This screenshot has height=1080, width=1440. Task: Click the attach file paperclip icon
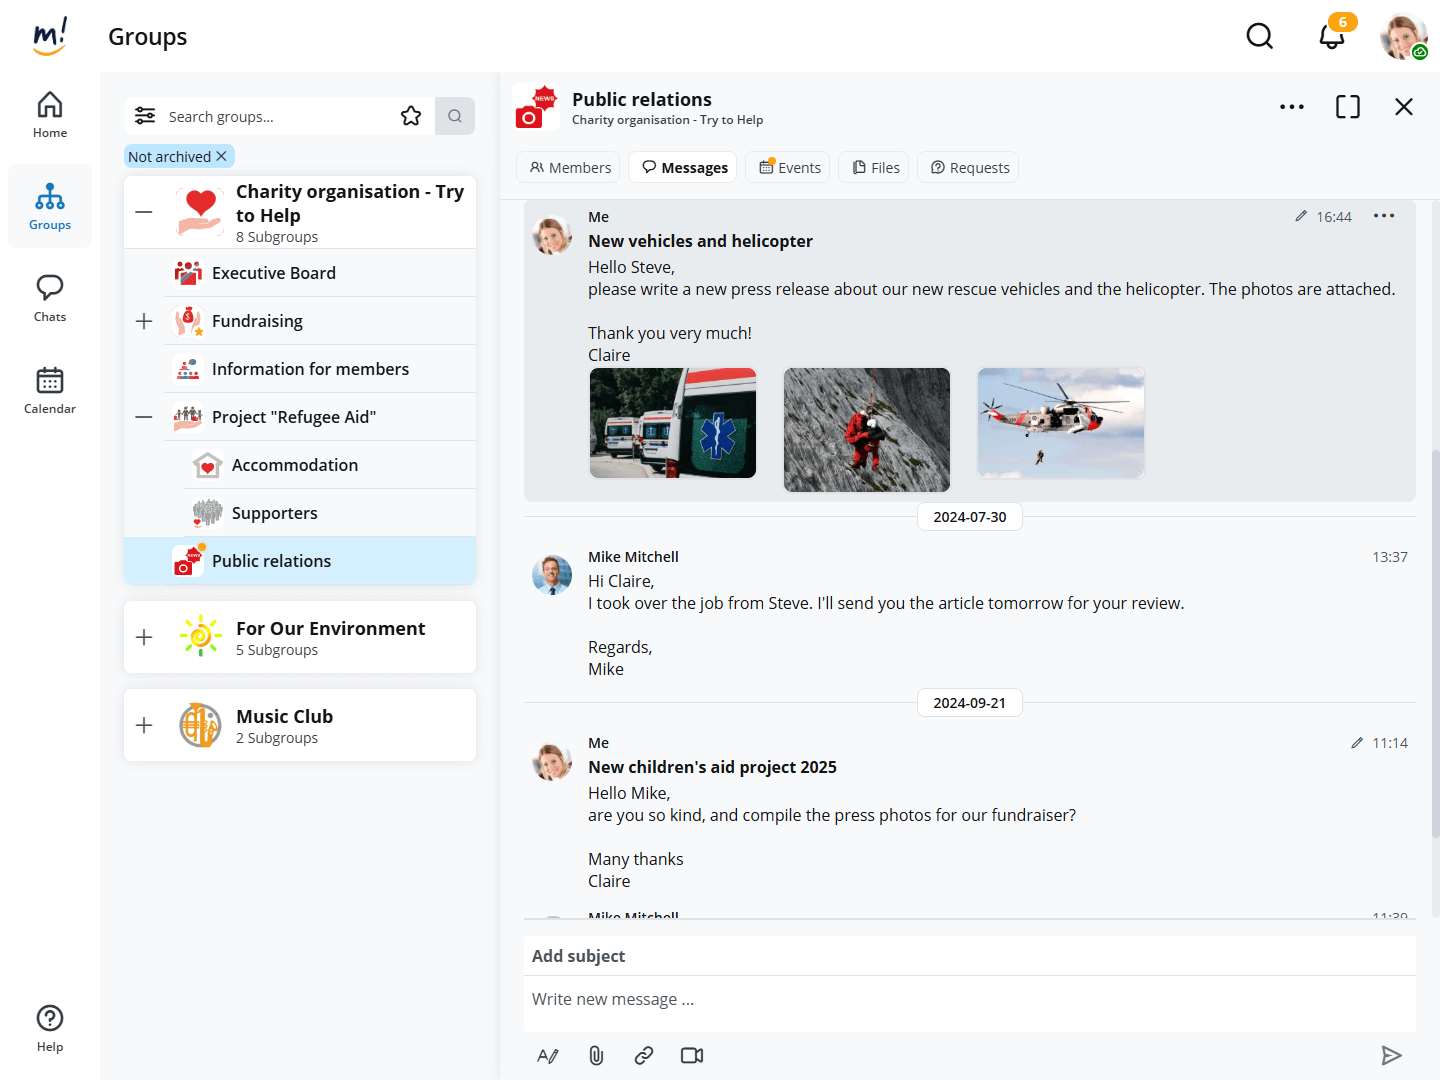(596, 1055)
